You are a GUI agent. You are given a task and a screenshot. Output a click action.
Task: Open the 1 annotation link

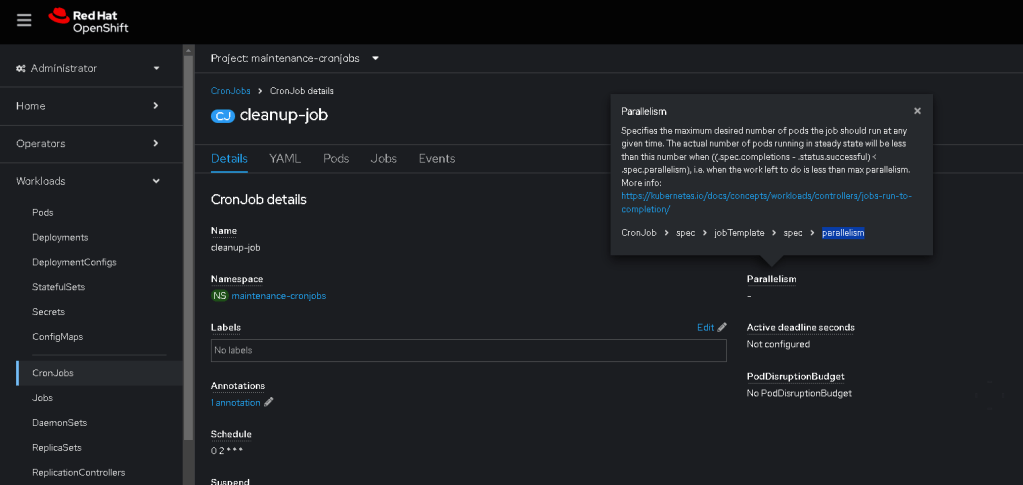coord(236,403)
